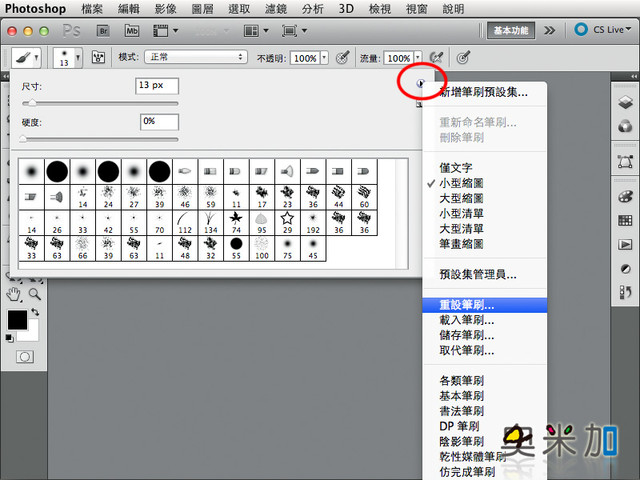Toggle tablet pressure for size
This screenshot has width=640, height=480.
[x=463, y=58]
